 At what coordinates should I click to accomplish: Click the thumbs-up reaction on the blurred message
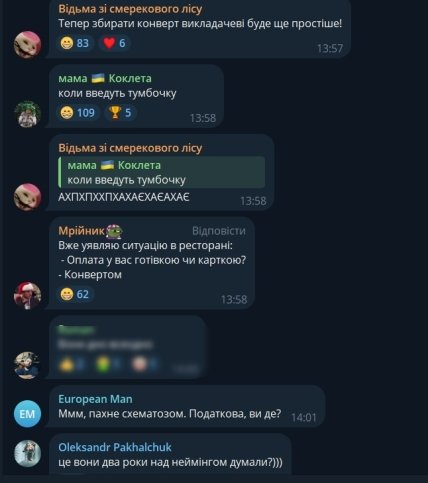70,364
